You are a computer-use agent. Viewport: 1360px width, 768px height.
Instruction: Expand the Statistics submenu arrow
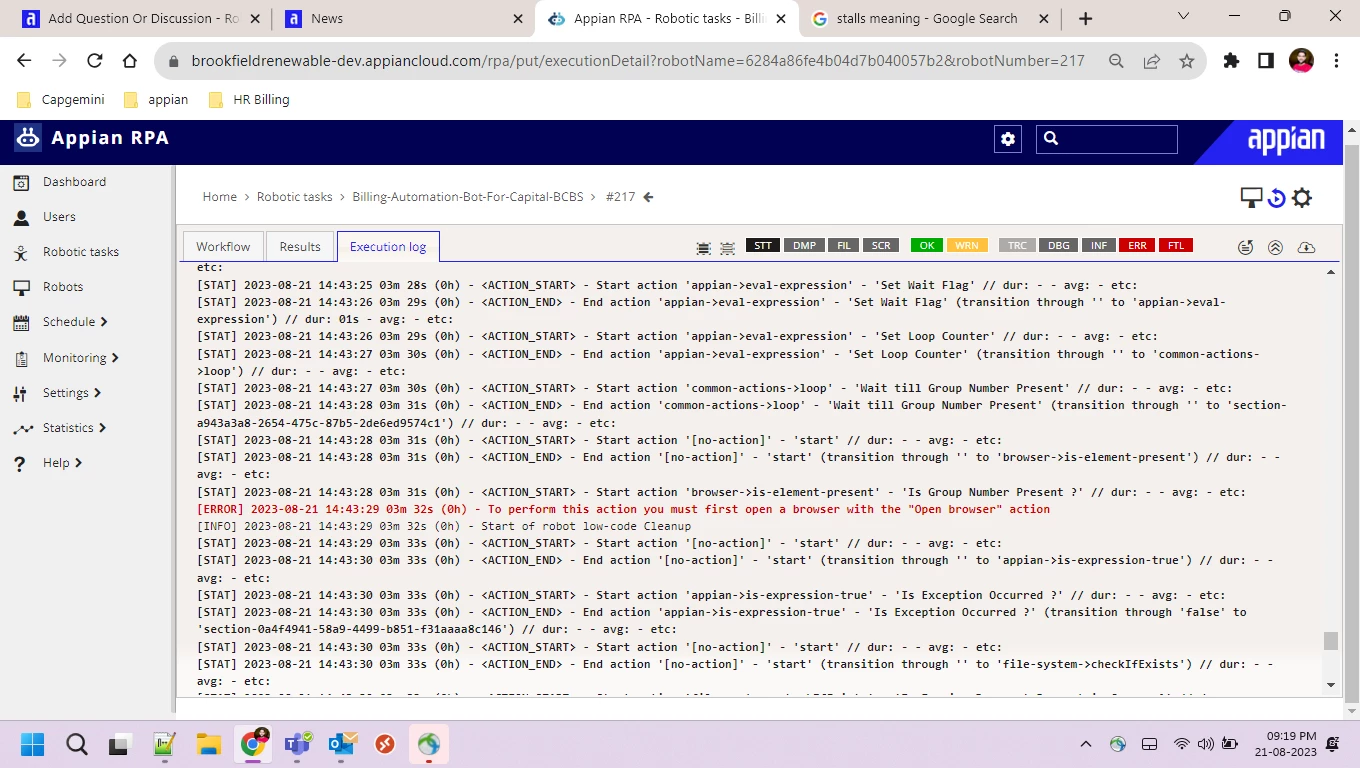pyautogui.click(x=102, y=428)
